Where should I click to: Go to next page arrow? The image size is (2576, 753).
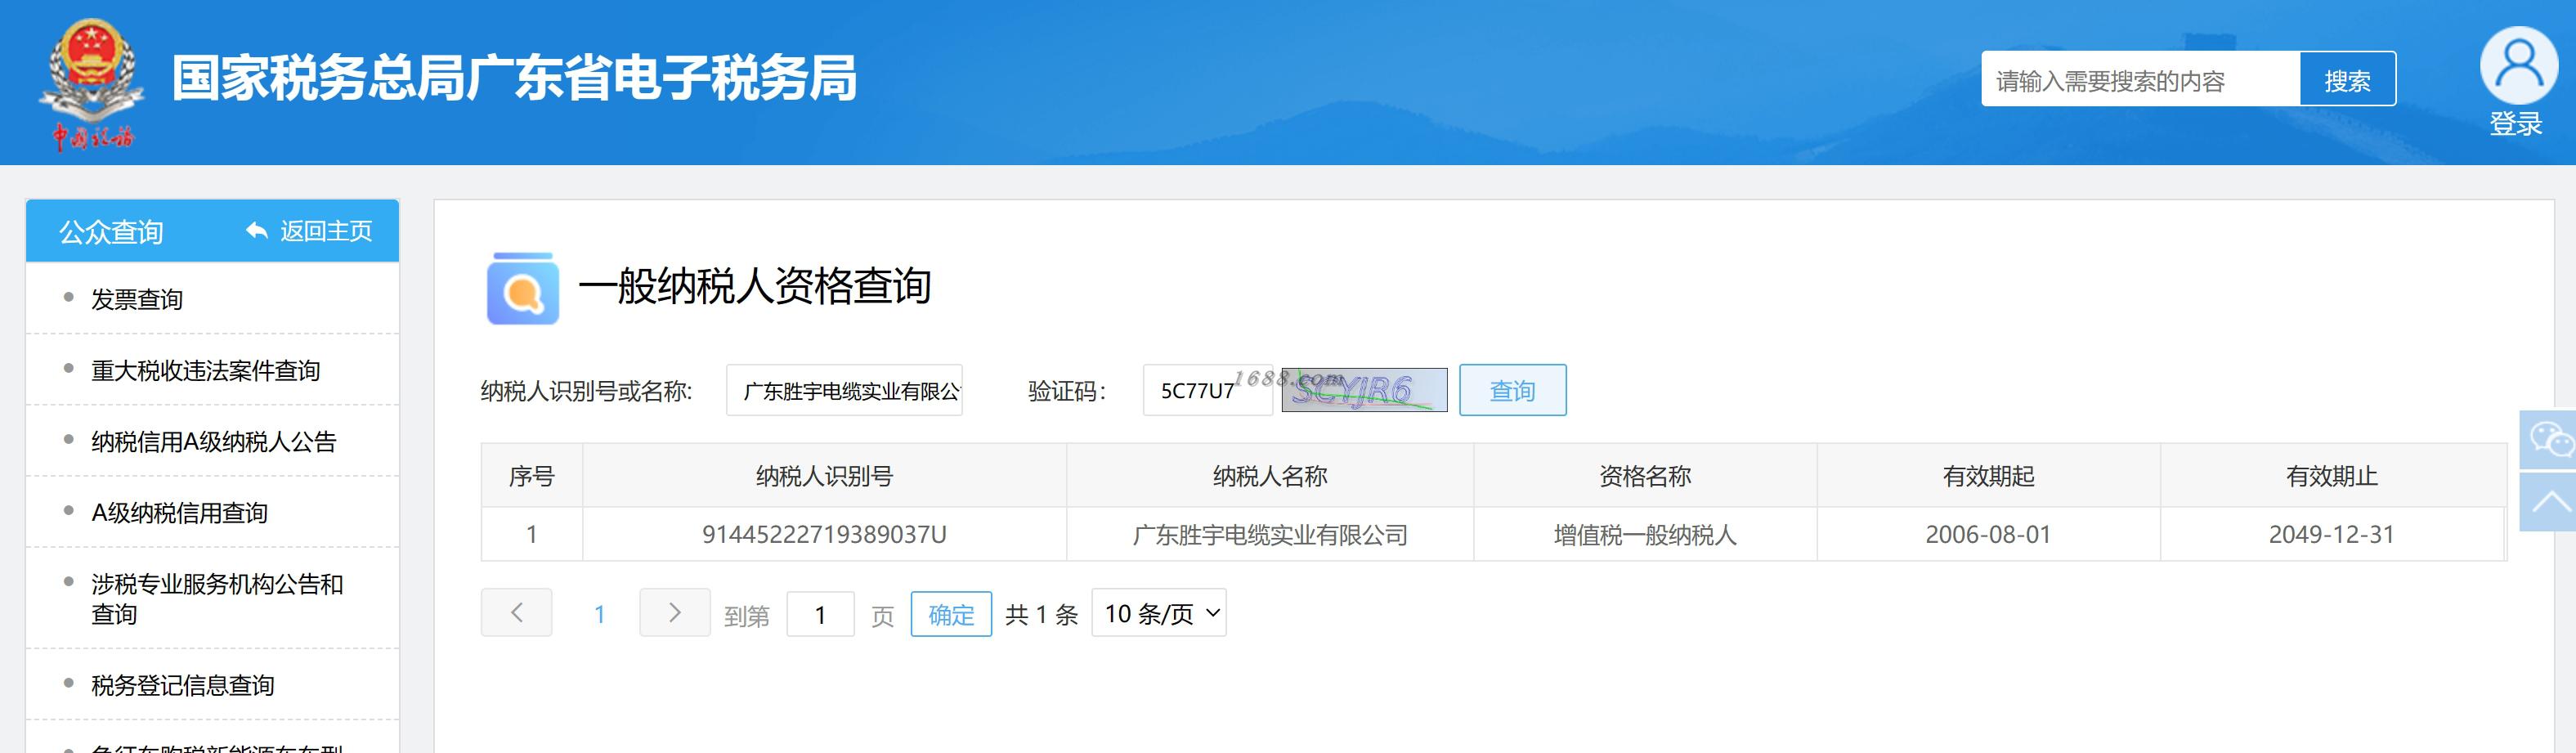point(675,613)
